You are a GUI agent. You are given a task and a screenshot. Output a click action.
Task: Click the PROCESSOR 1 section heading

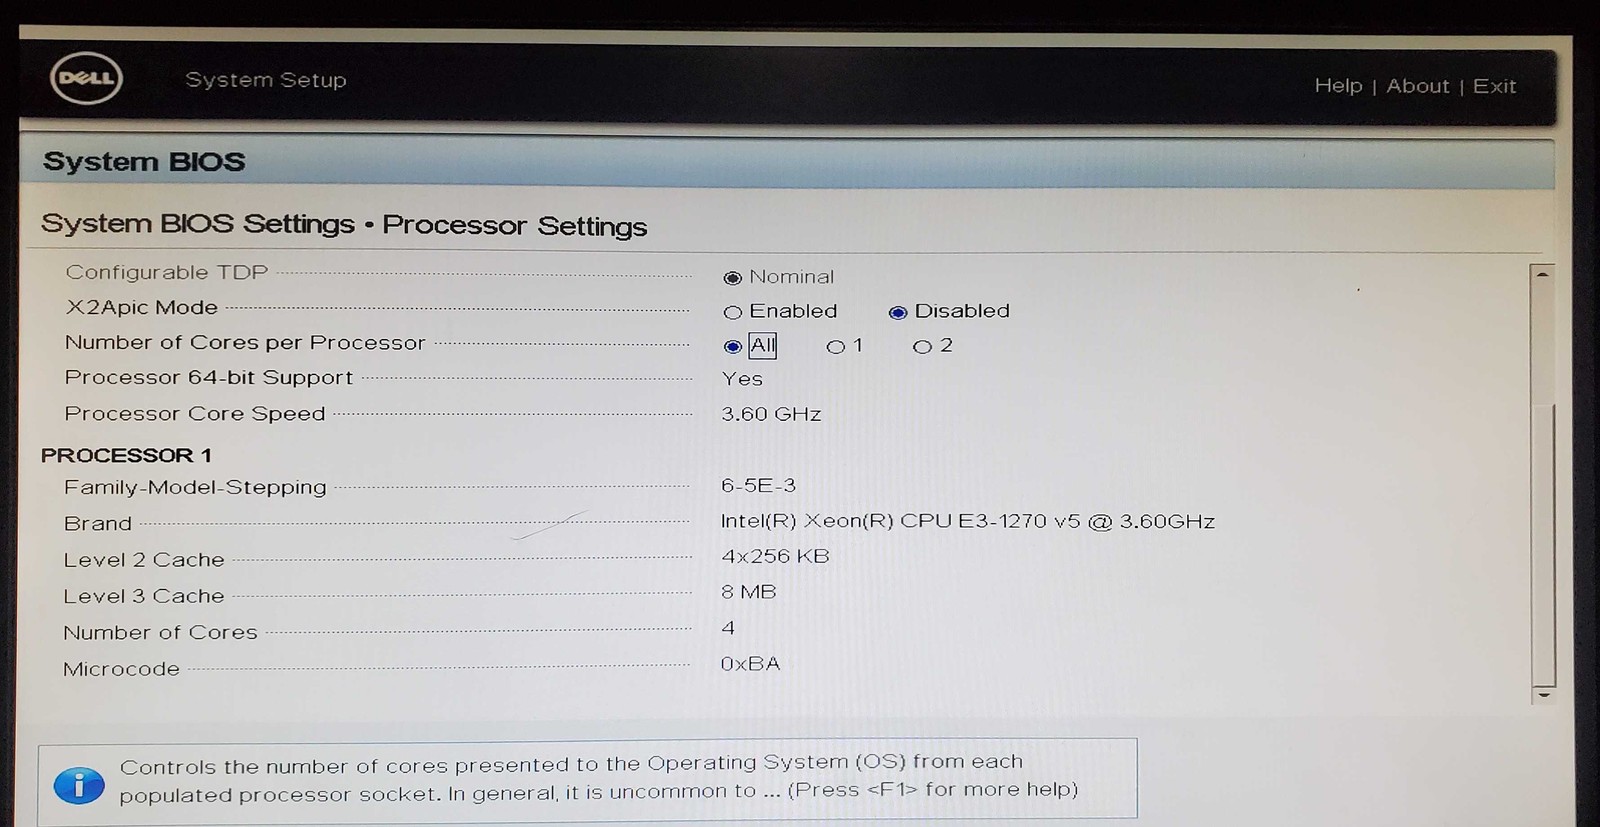click(x=126, y=455)
